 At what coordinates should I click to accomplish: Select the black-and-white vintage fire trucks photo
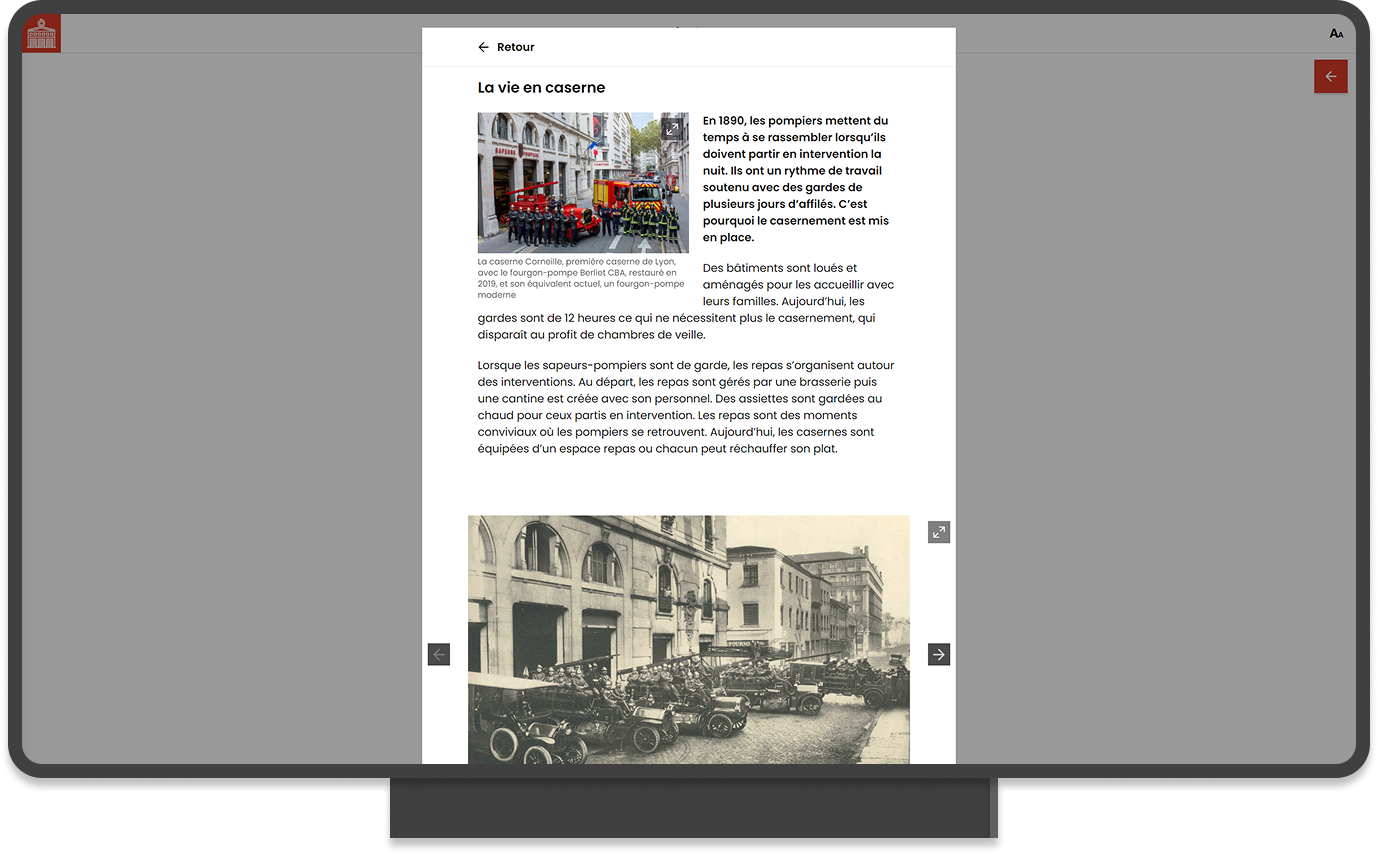point(688,640)
